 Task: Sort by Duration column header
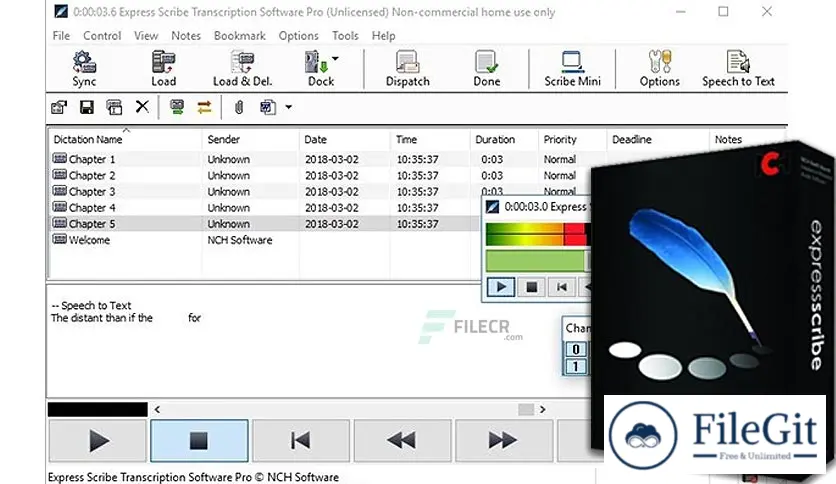[504, 140]
